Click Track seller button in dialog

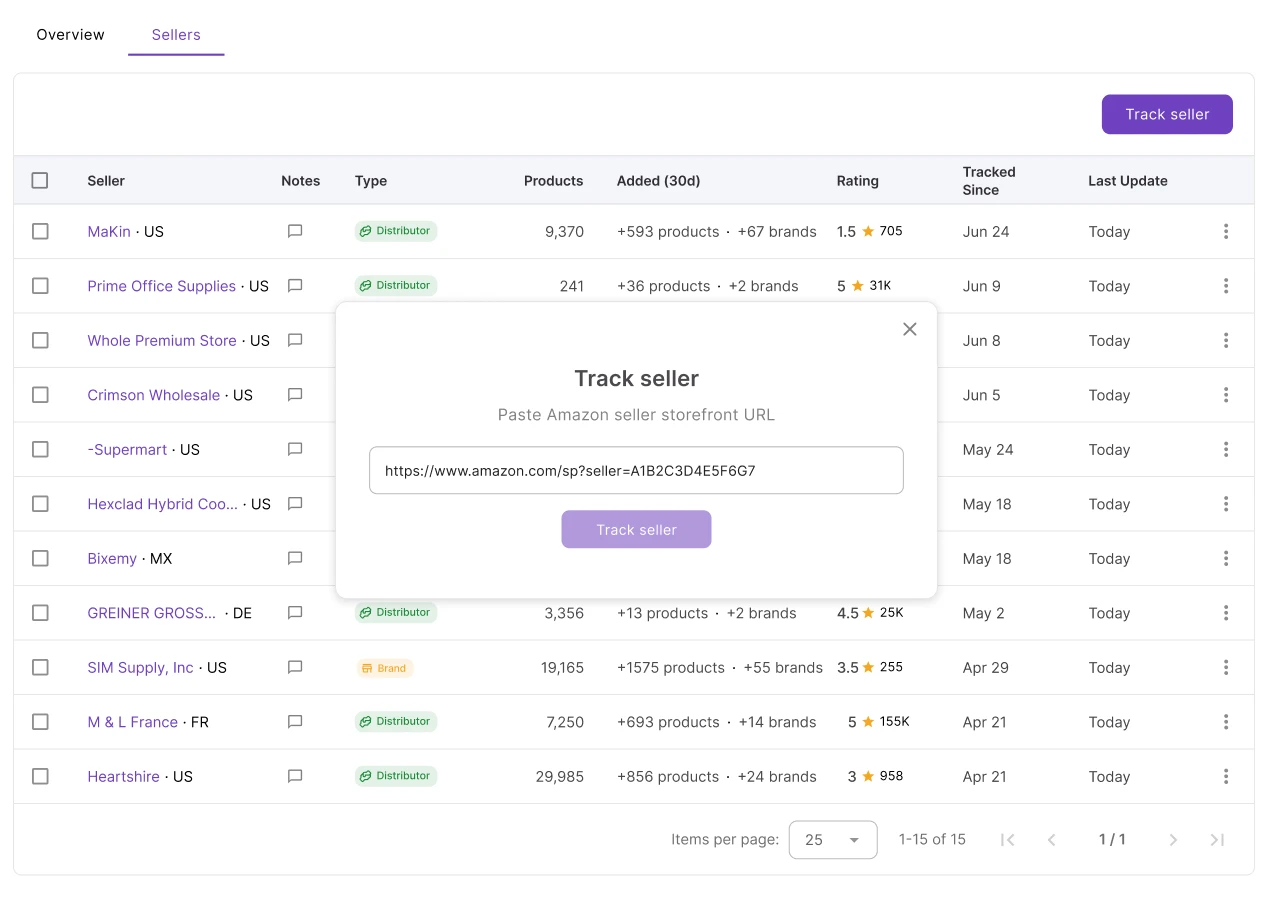pos(636,530)
